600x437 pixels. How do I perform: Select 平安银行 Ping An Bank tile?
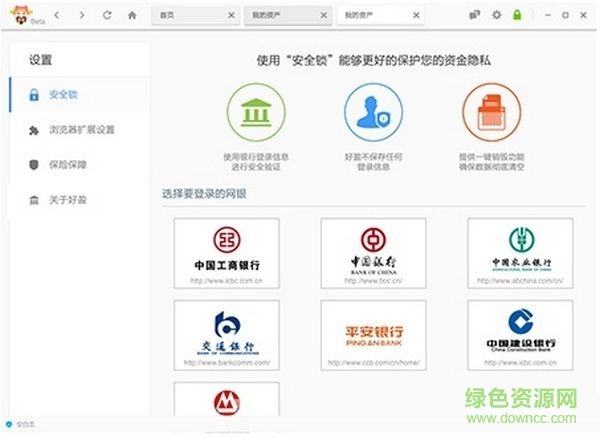click(373, 335)
